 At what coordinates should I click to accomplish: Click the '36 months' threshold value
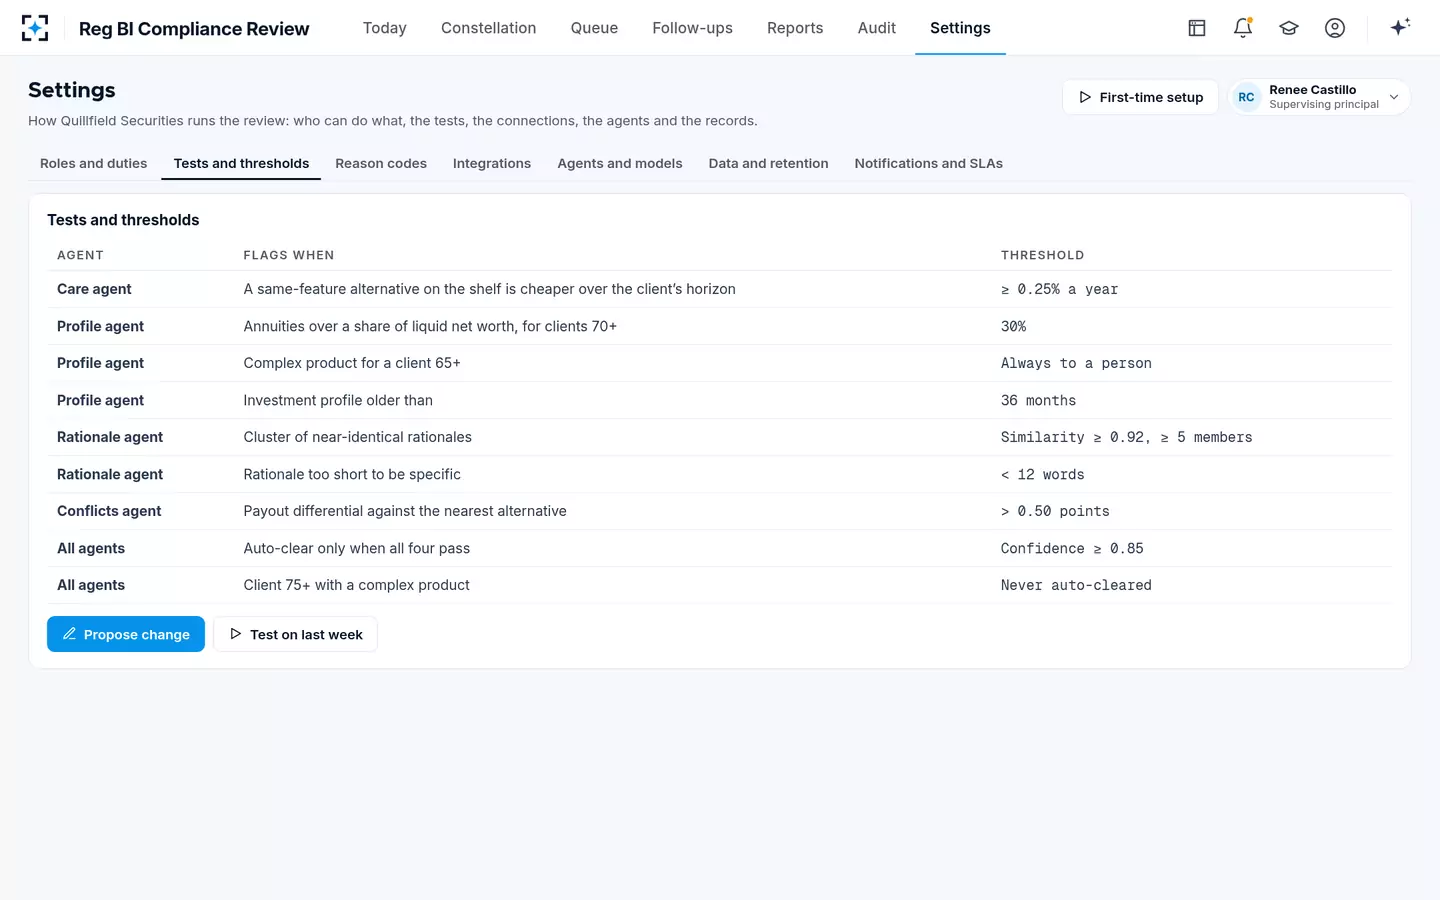(1038, 400)
